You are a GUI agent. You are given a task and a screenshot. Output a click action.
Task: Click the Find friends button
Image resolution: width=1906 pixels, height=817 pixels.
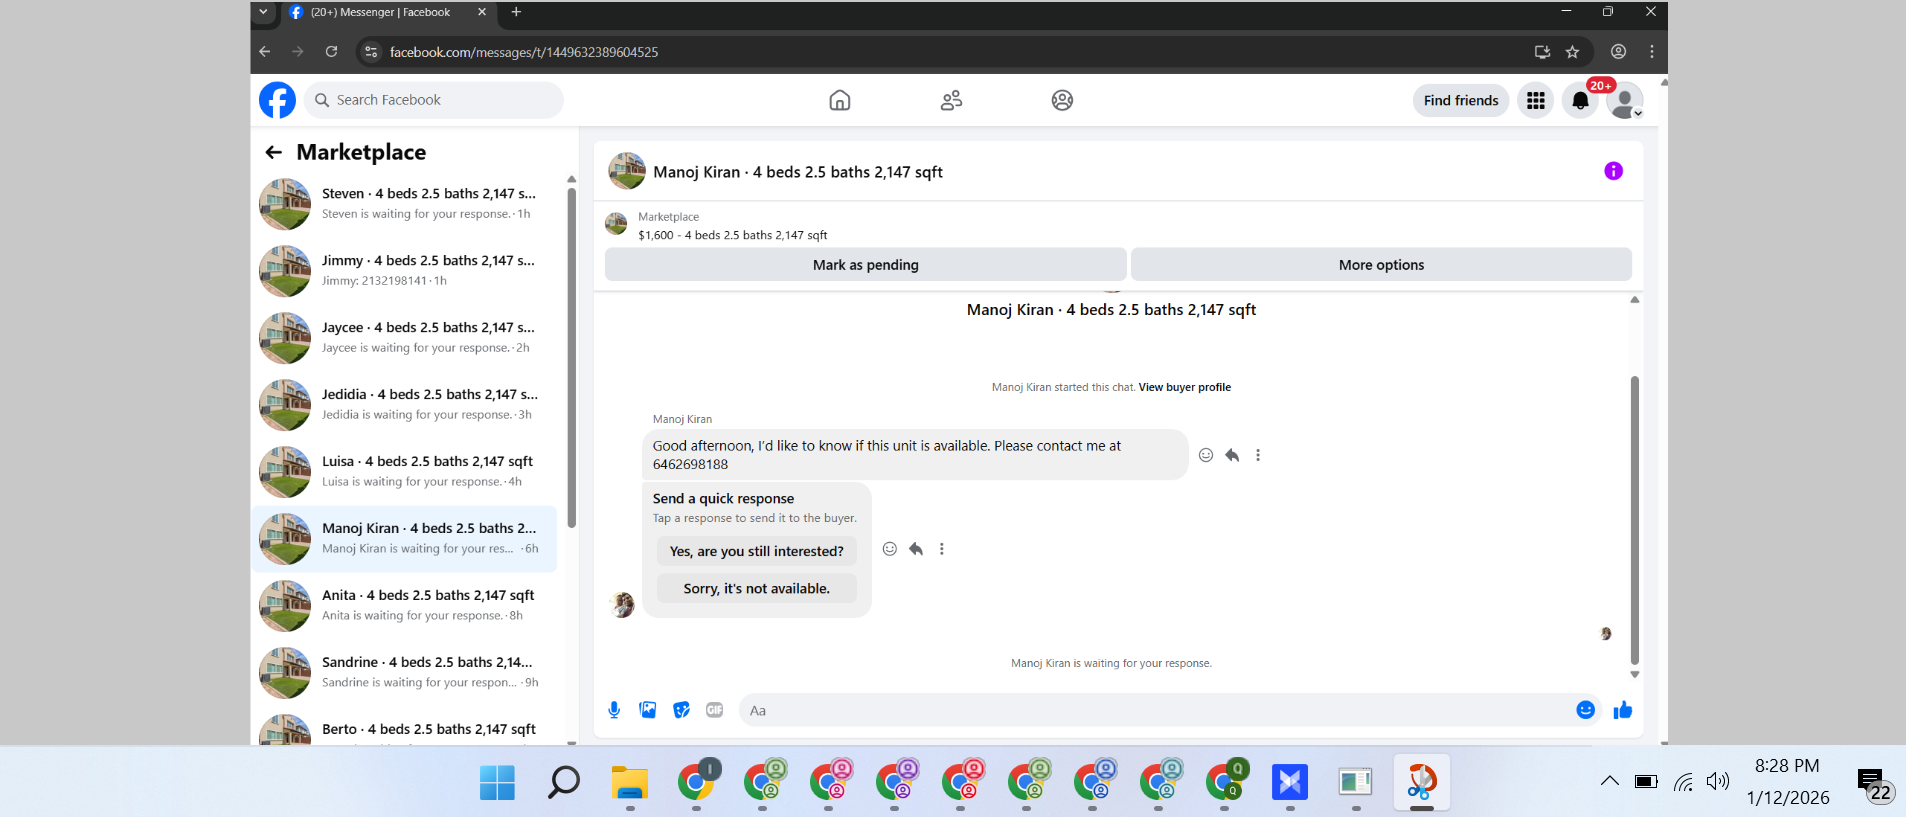(x=1461, y=100)
